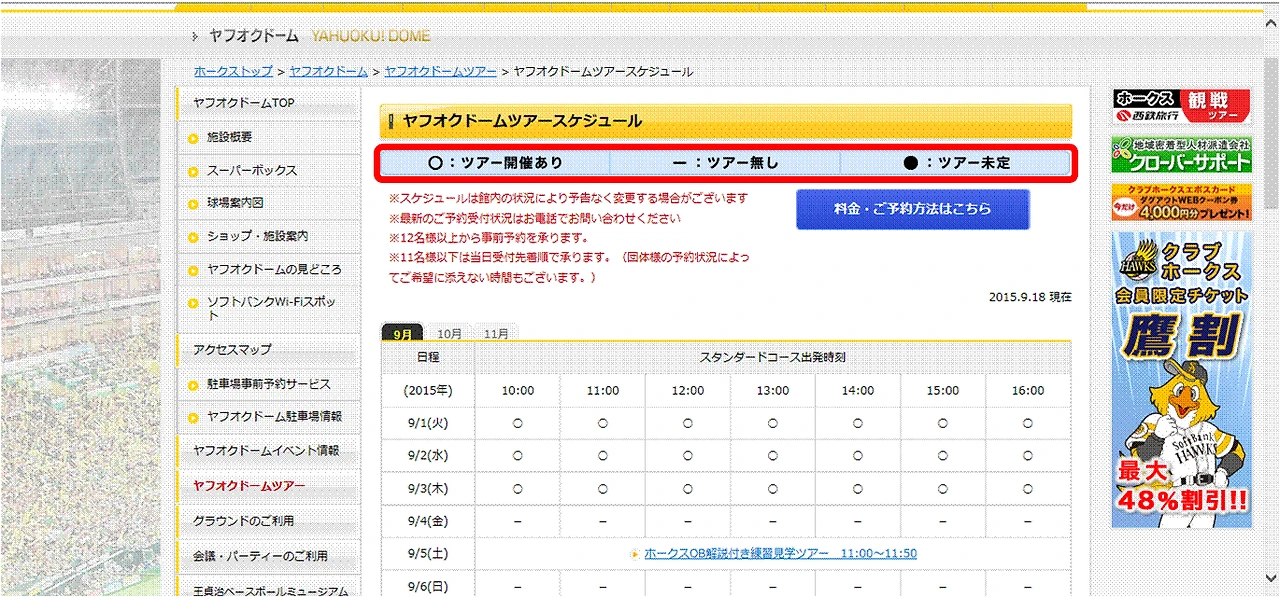
Task: Select 駐車場事前予約サービス sidebar item
Action: pos(268,384)
